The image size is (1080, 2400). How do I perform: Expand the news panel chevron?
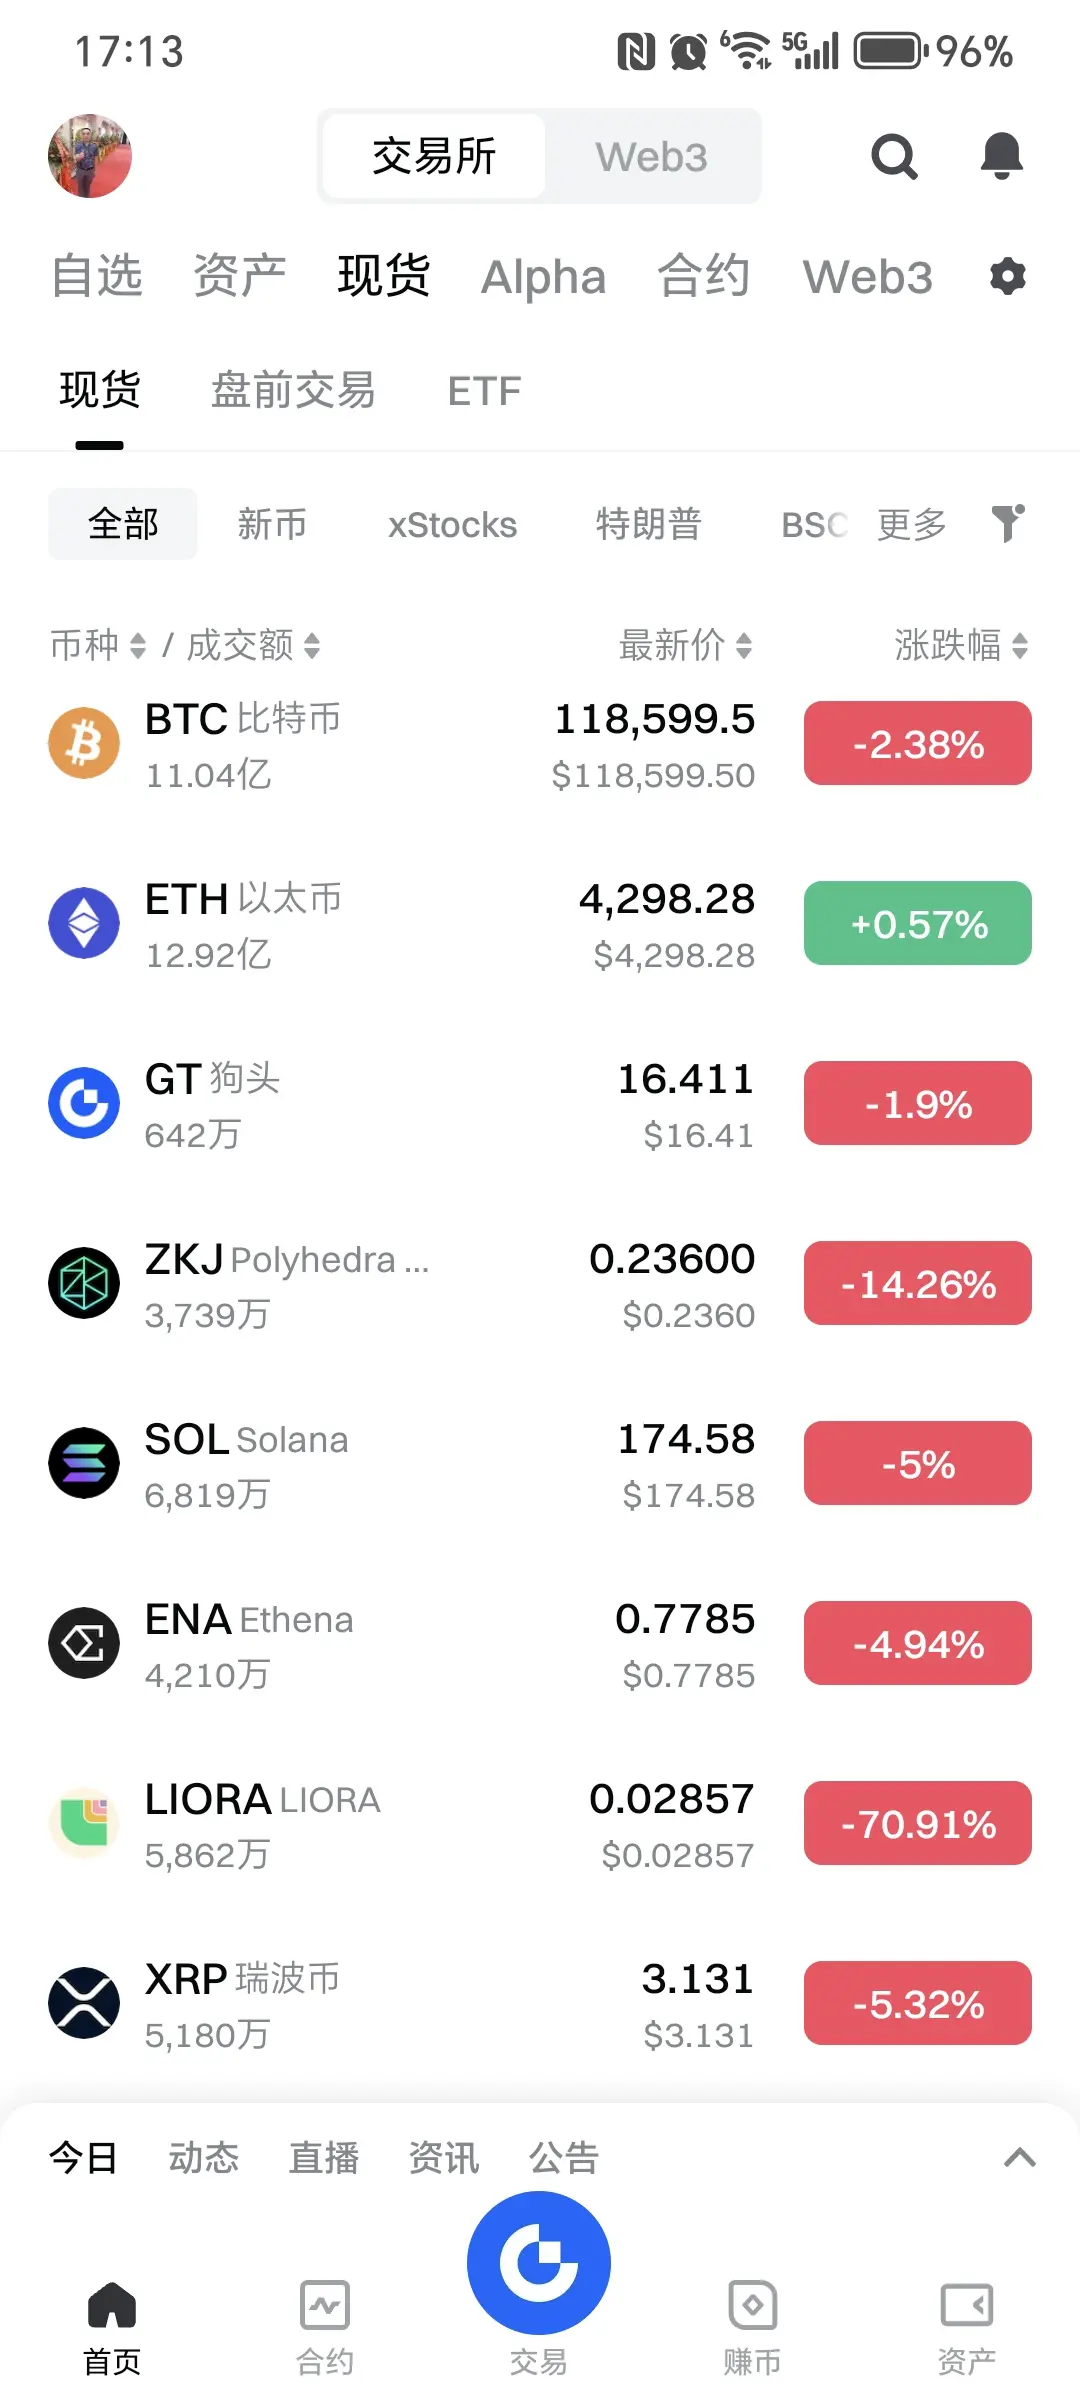tap(1019, 2158)
